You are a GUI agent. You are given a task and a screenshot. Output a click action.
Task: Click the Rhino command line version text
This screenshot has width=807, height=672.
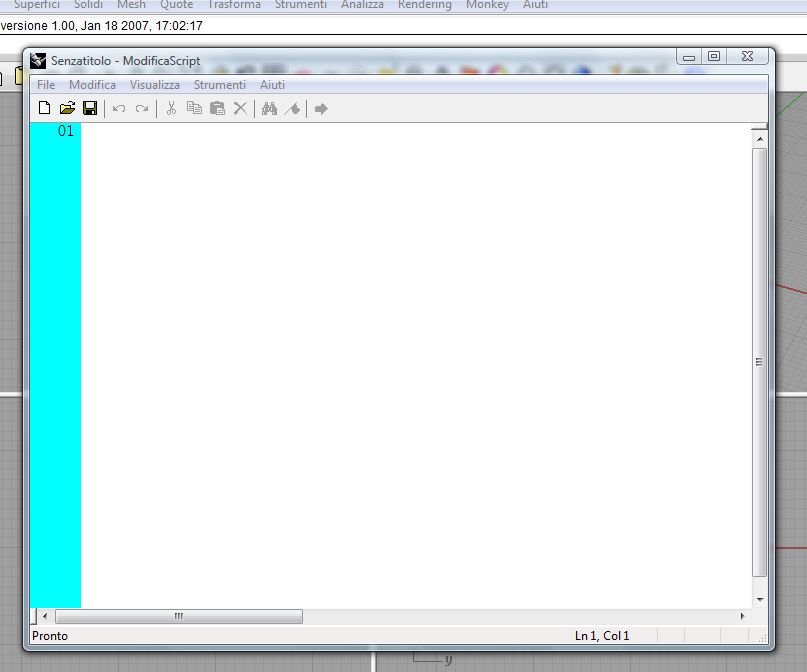[x=101, y=26]
